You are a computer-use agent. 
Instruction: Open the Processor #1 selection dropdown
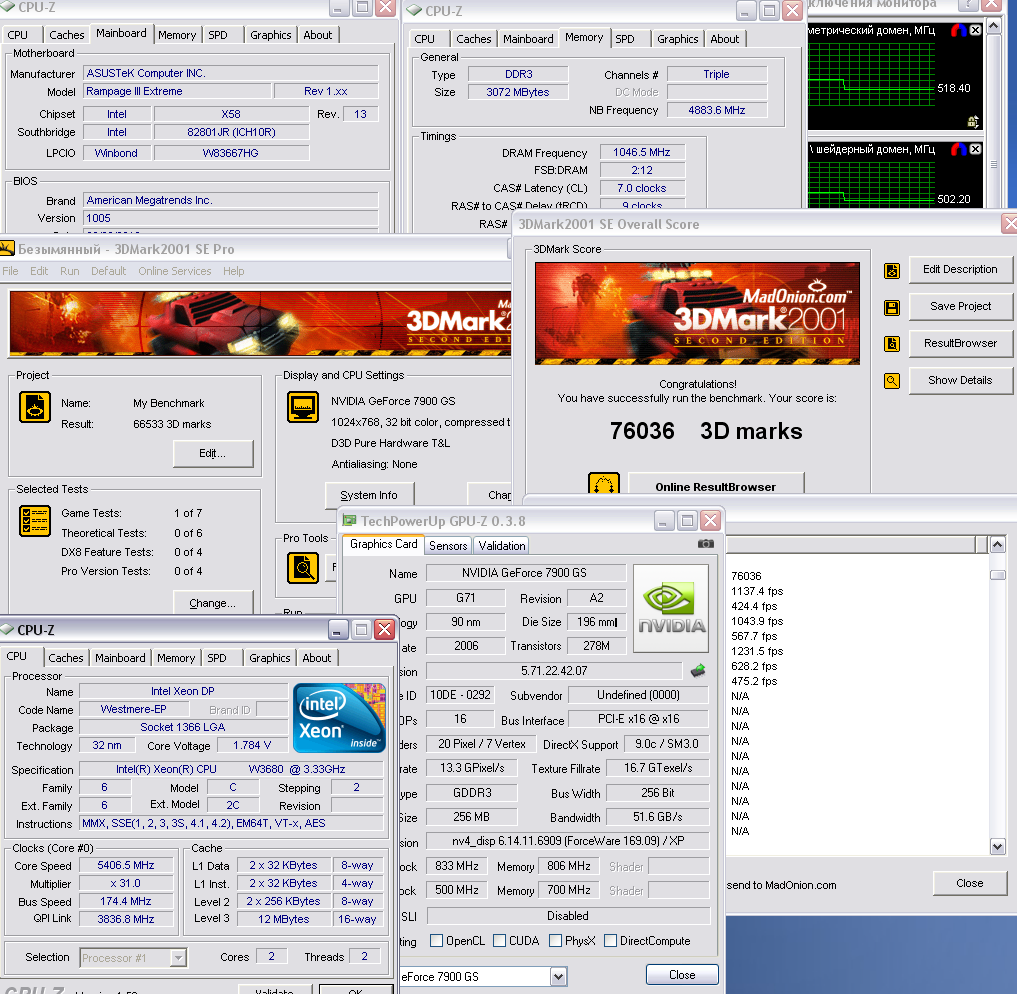[178, 958]
